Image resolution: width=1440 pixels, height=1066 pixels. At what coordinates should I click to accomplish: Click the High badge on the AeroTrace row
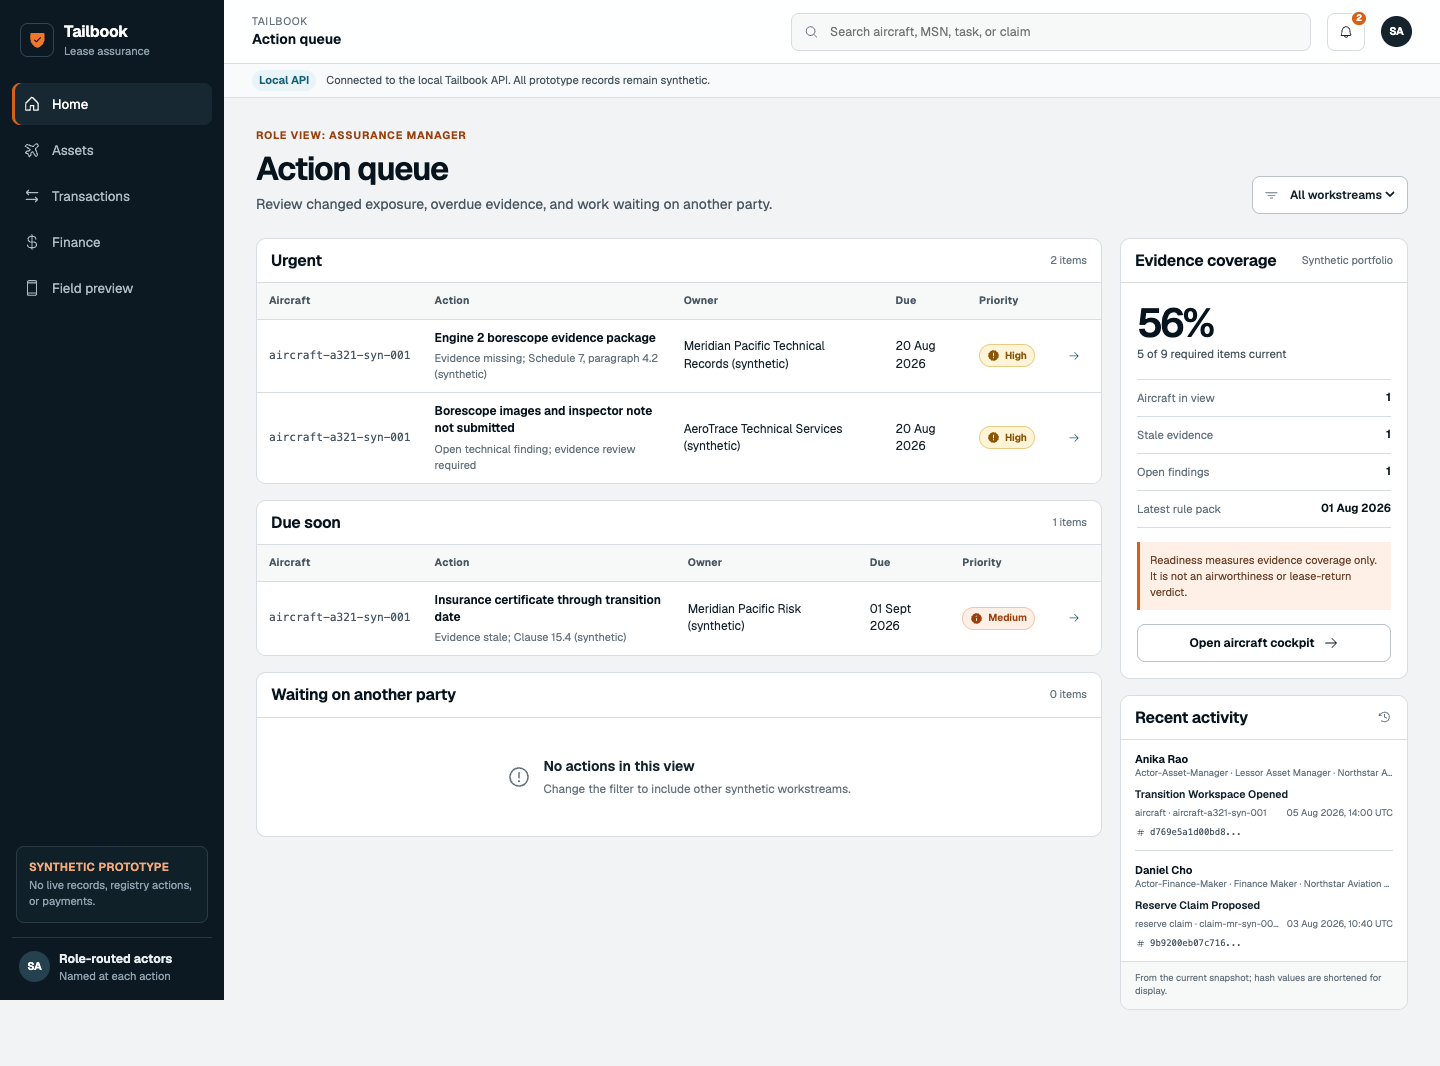click(x=1007, y=438)
